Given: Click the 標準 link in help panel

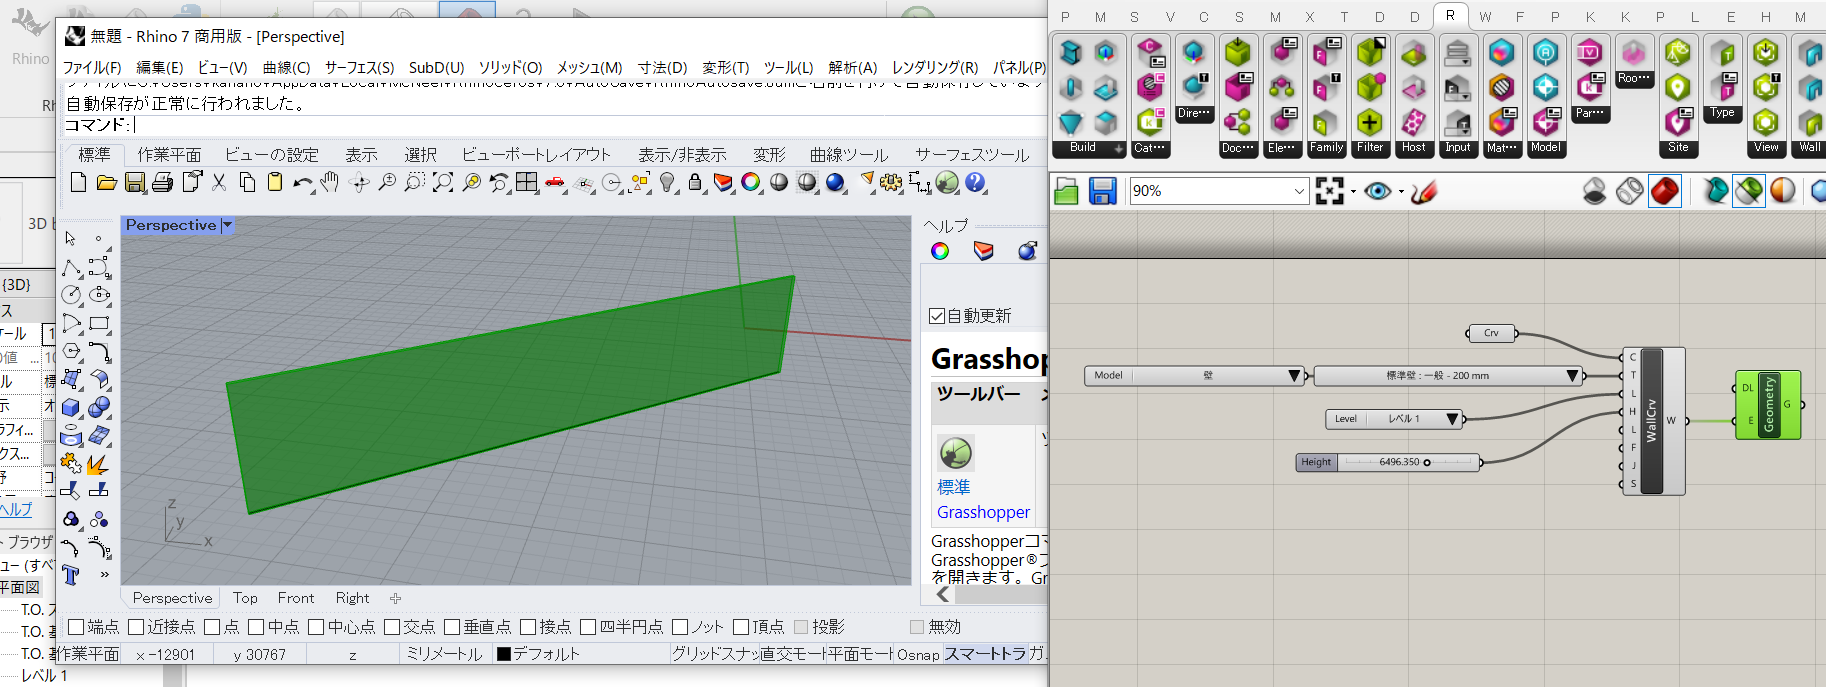Looking at the screenshot, I should (x=954, y=487).
